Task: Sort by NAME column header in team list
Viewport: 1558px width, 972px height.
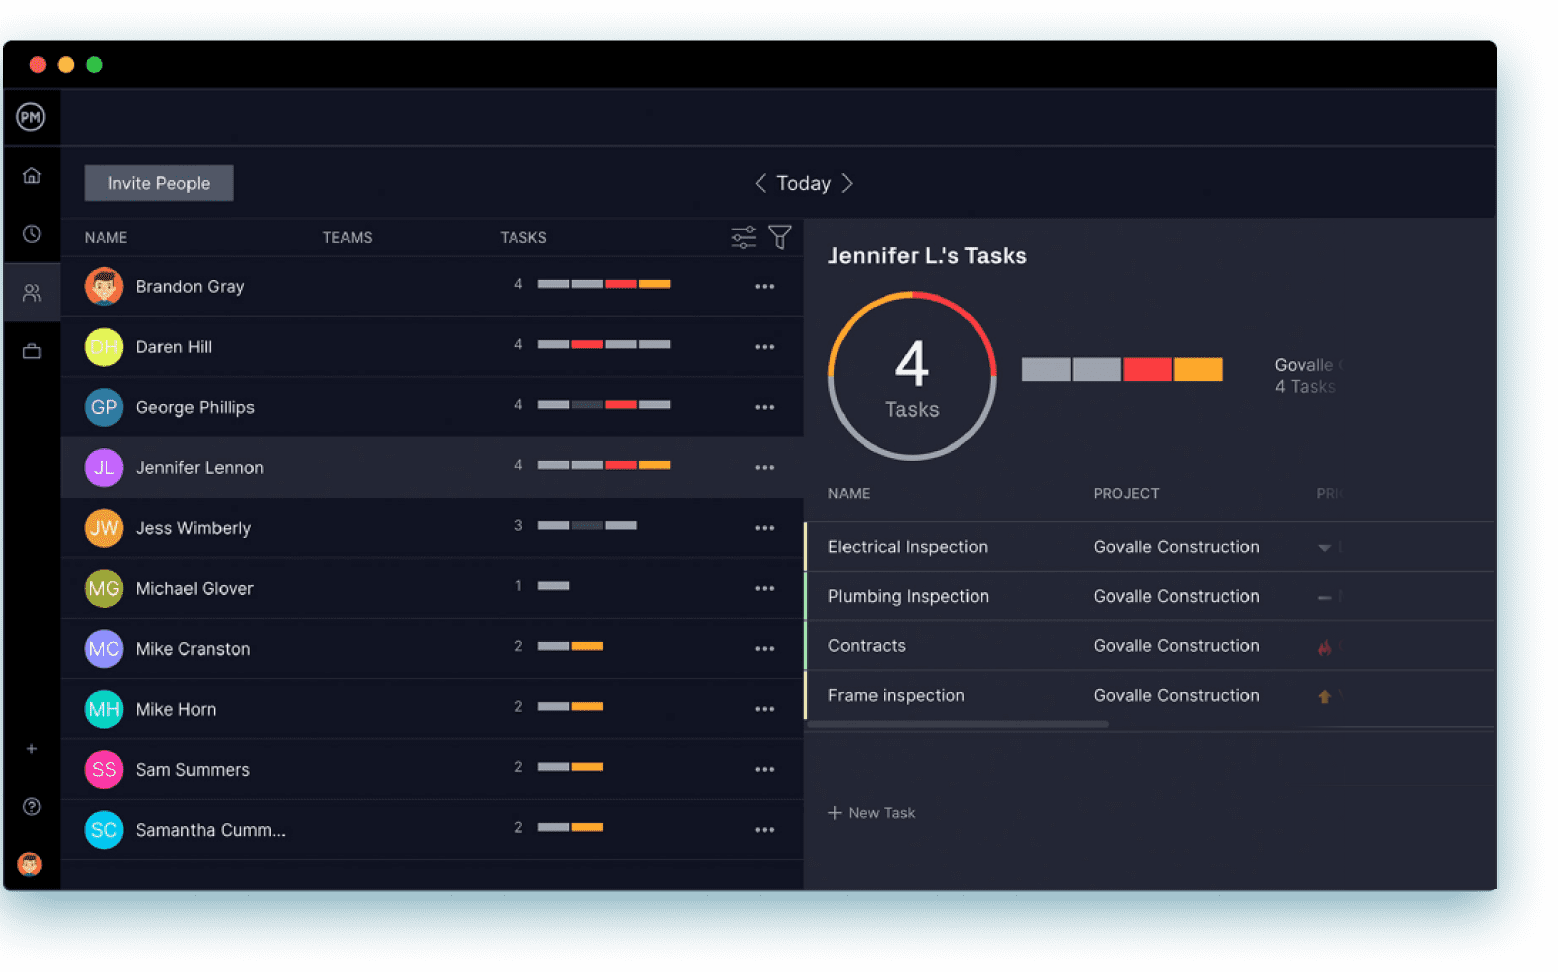Action: 106,238
